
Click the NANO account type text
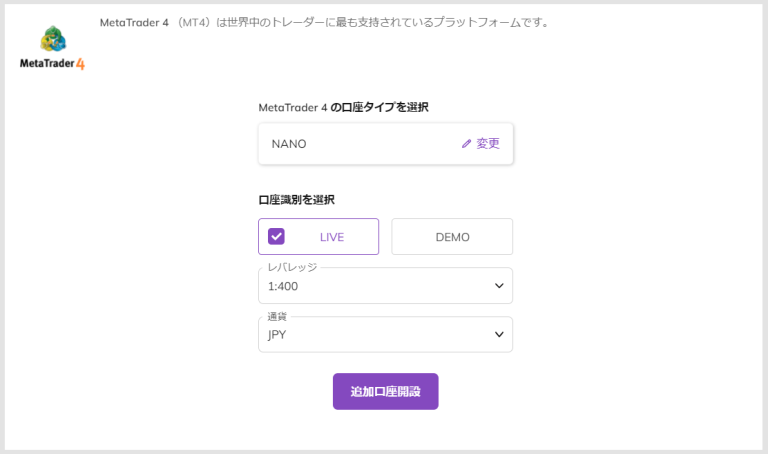point(289,144)
